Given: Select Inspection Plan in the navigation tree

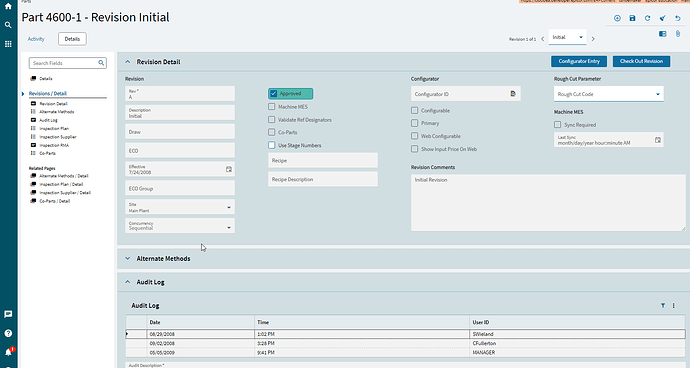Looking at the screenshot, I should point(54,129).
